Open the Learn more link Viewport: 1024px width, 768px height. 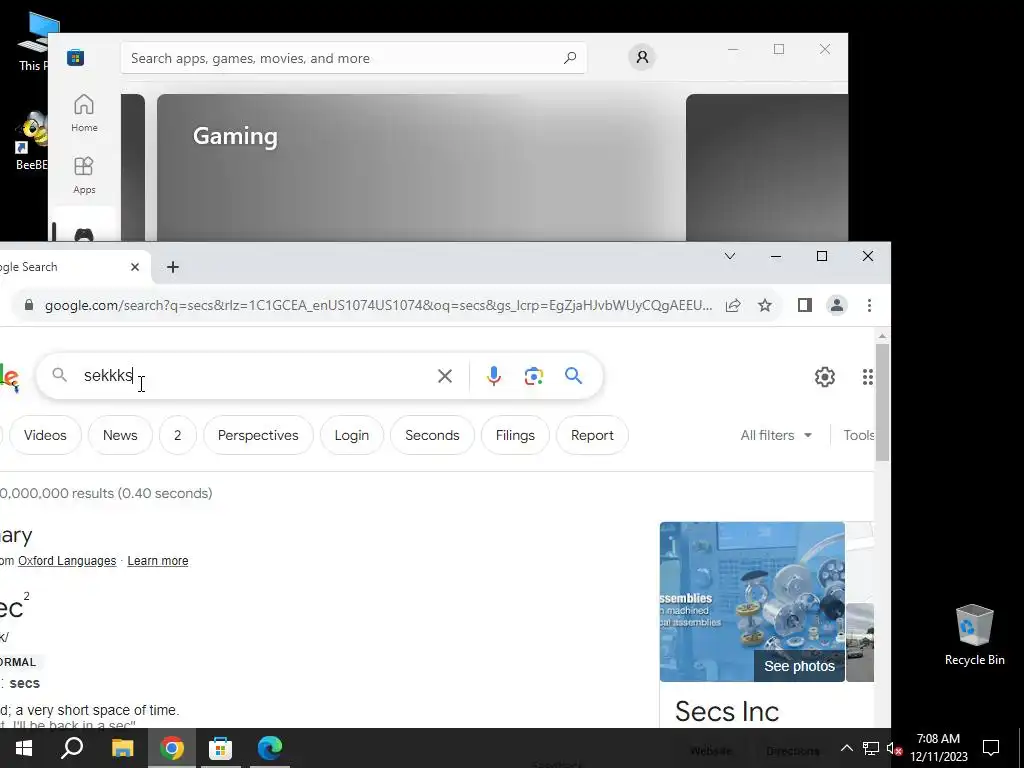(158, 561)
